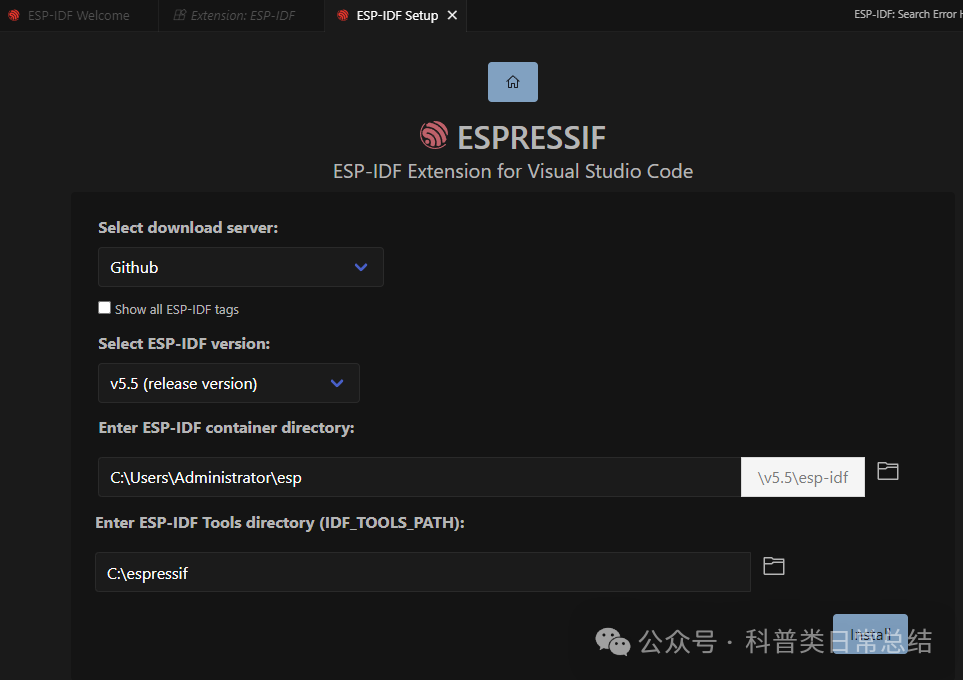963x680 pixels.
Task: Click the IDF_TOOLS_PATH directory label
Action: pos(280,523)
